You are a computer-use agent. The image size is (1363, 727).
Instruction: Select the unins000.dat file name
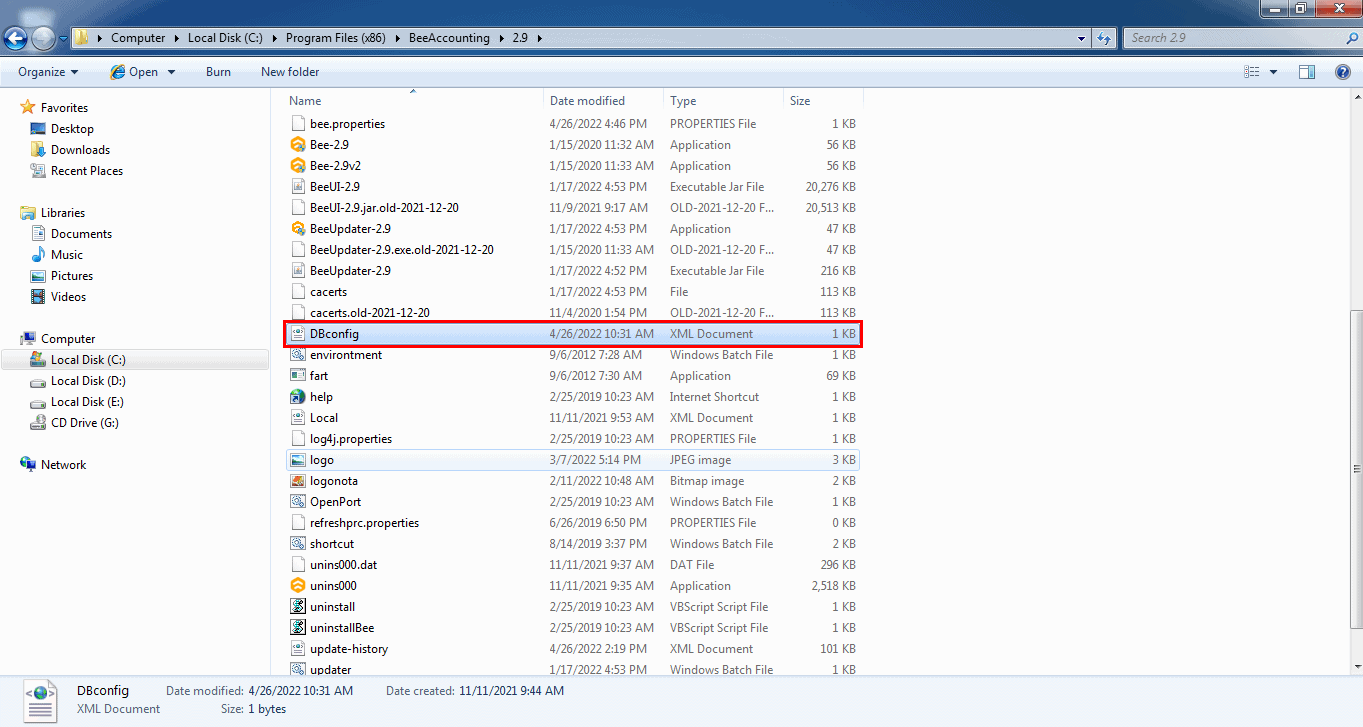[343, 565]
